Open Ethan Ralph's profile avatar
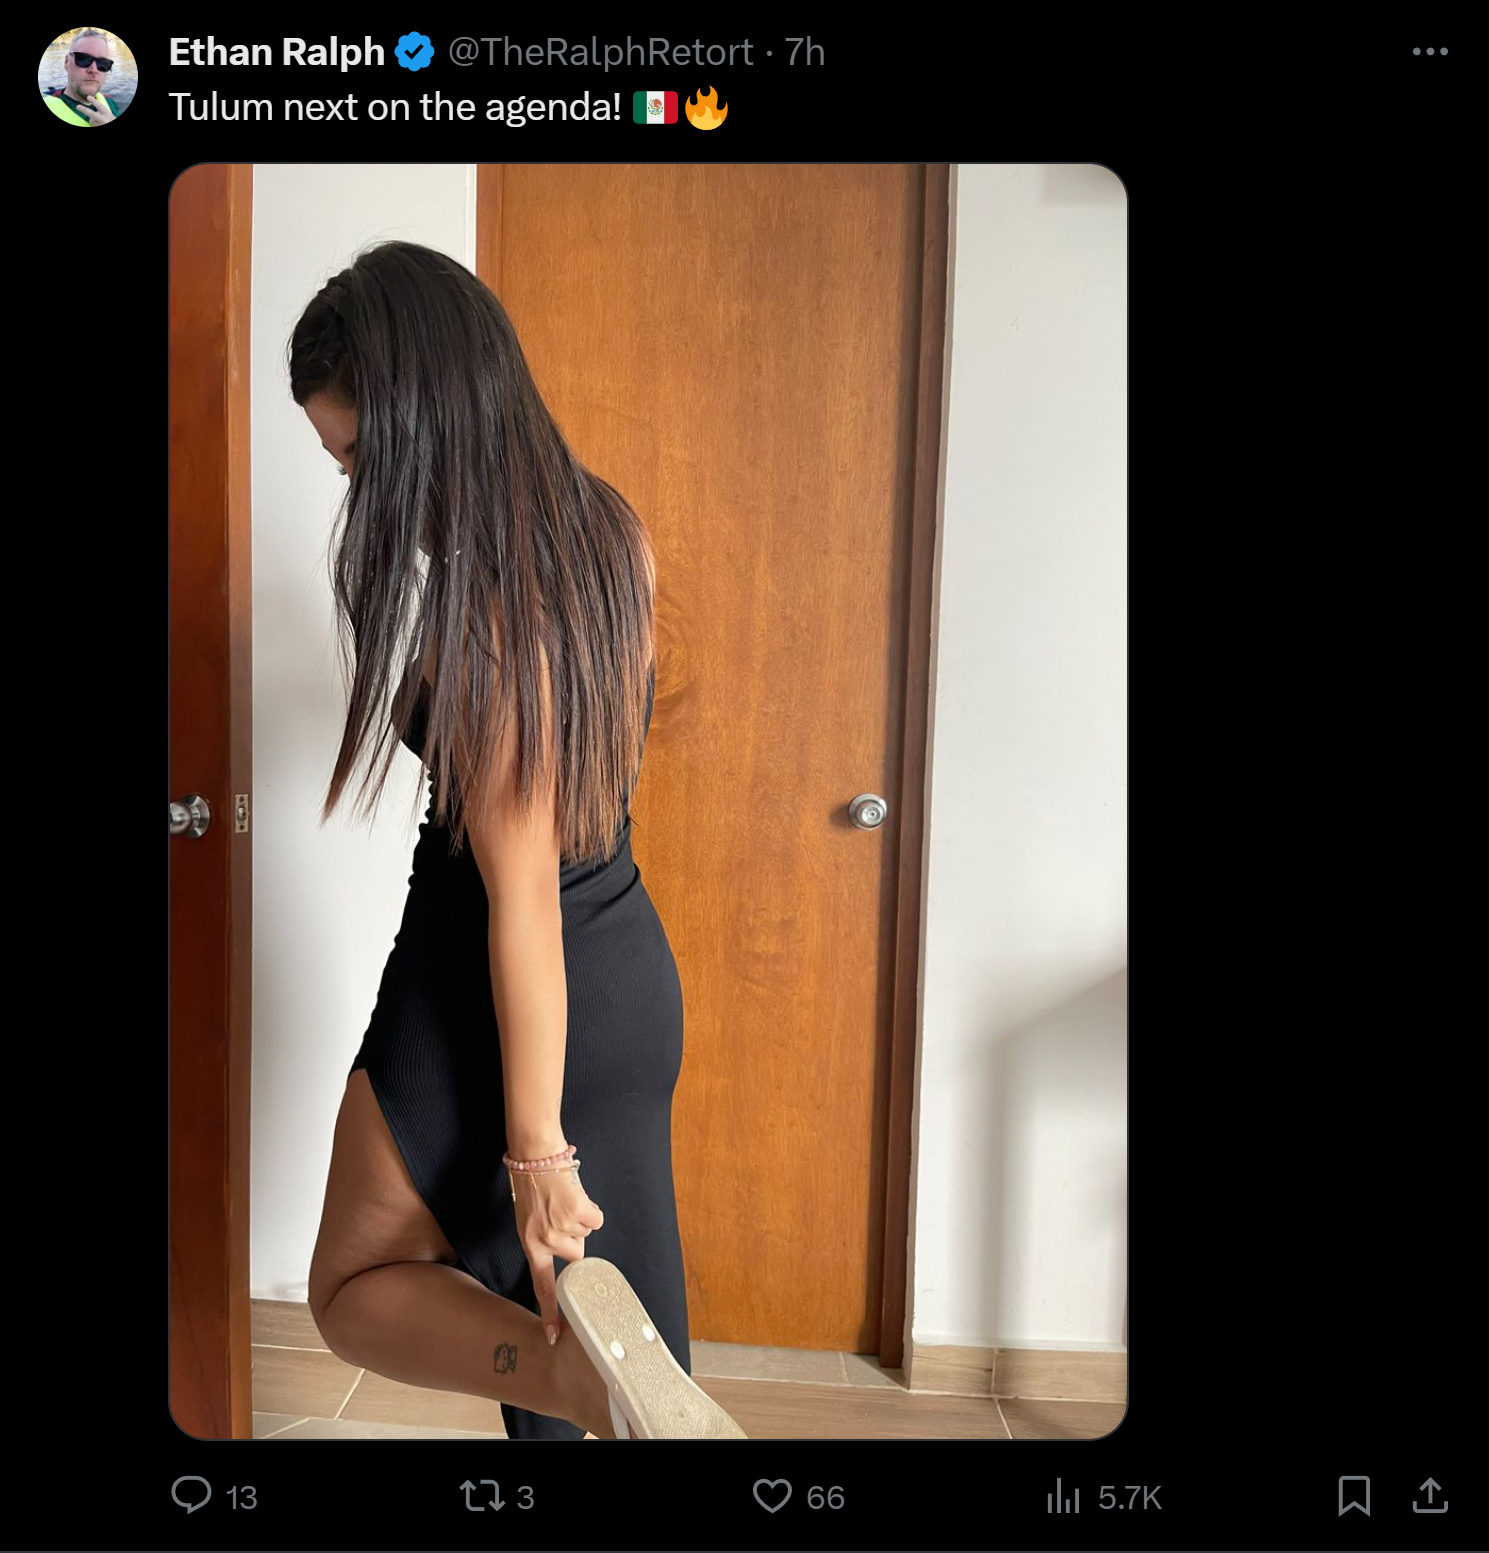Image resolution: width=1489 pixels, height=1553 pixels. coord(88,77)
